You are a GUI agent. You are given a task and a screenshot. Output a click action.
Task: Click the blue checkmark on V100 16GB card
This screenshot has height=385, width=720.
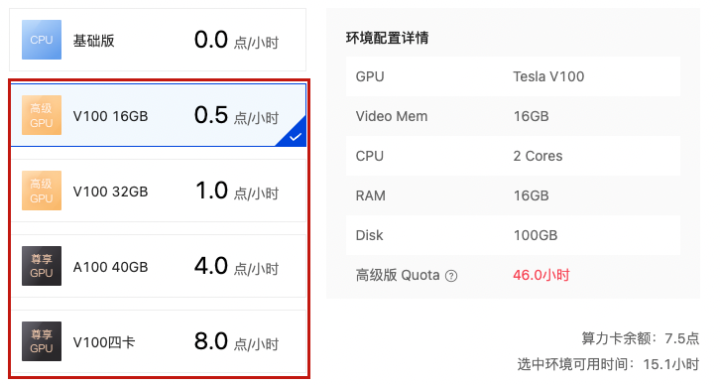295,136
